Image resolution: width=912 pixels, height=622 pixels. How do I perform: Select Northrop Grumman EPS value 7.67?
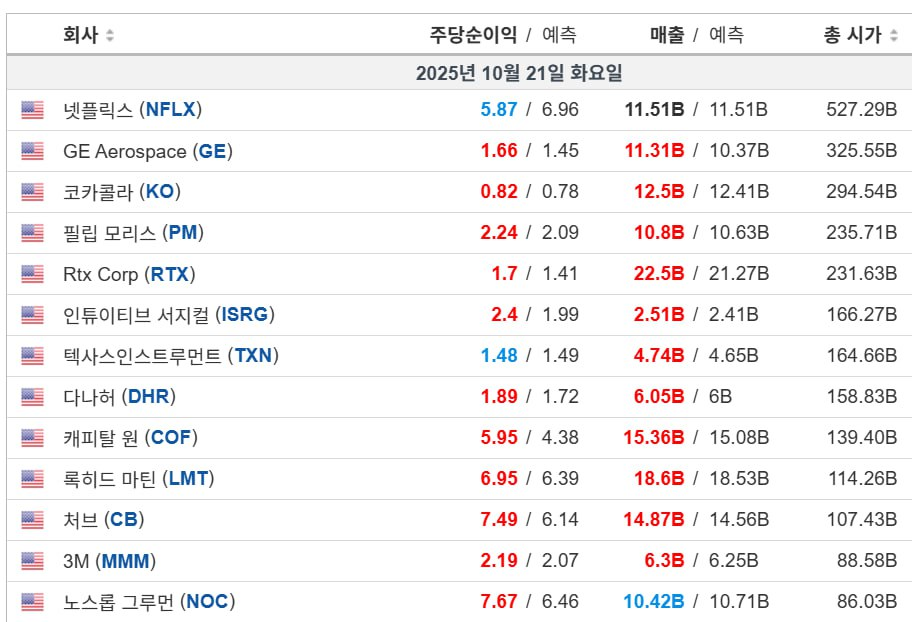tap(498, 602)
